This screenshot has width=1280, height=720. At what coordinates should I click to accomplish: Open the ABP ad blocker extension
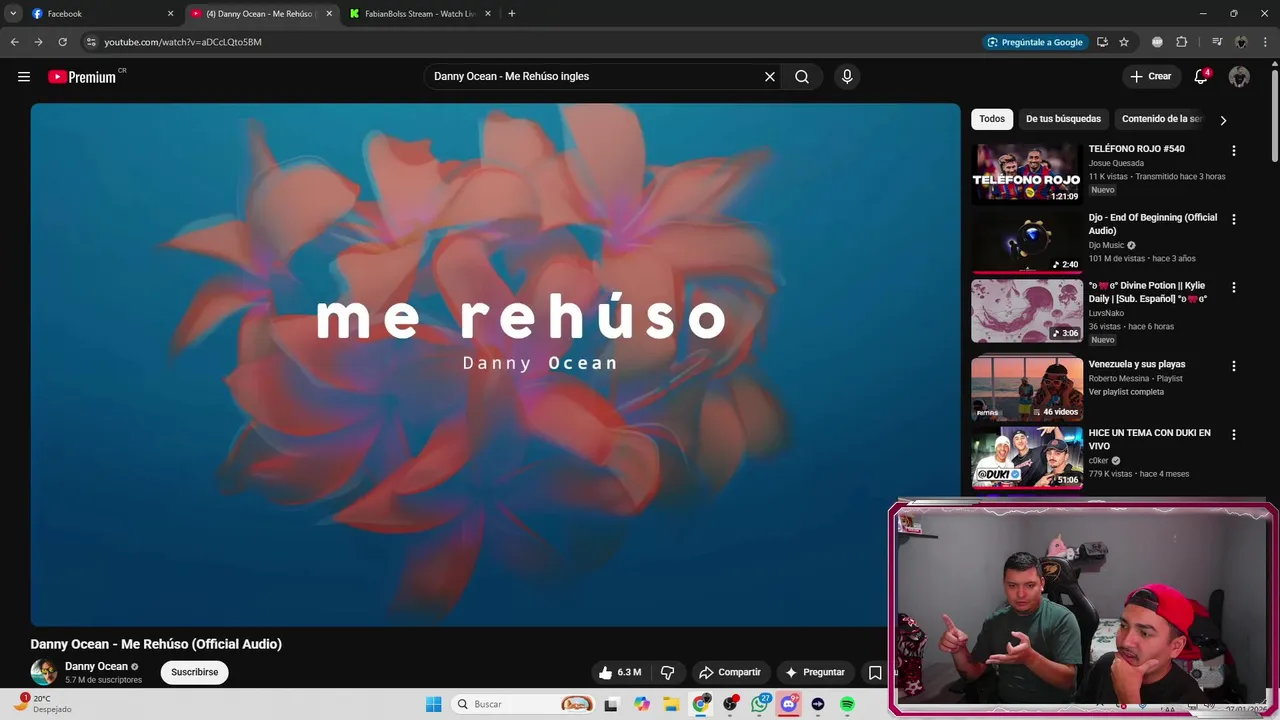pos(1157,42)
